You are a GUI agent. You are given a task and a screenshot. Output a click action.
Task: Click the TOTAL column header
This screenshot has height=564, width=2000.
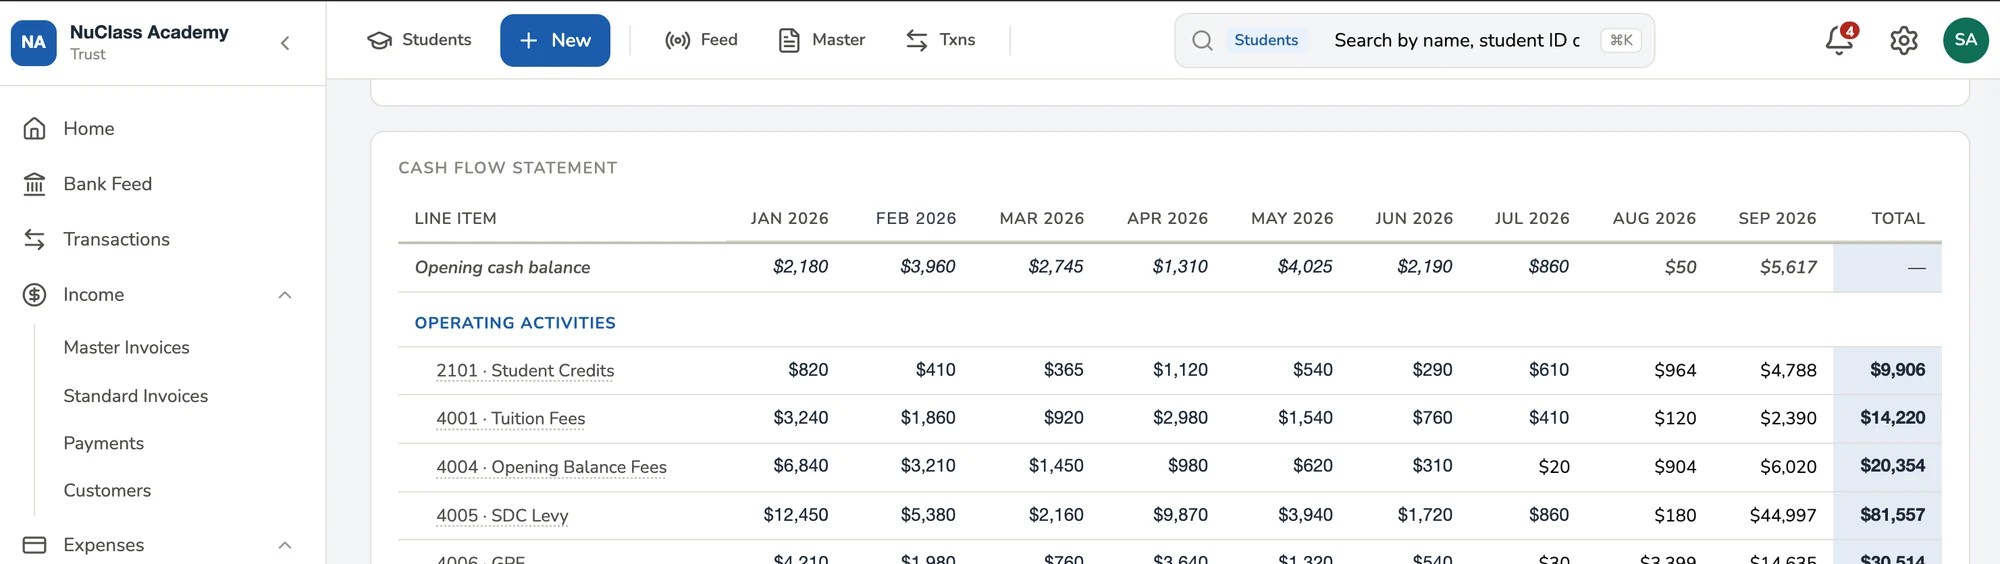pyautogui.click(x=1898, y=219)
